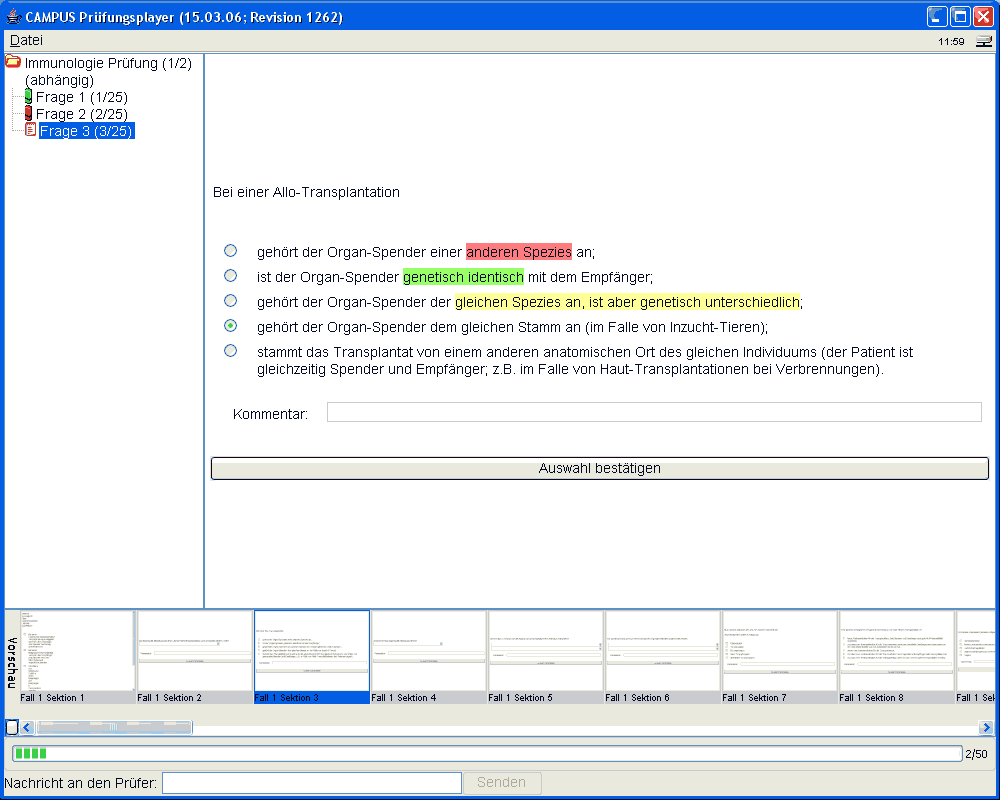Screen dimensions: 1000x800
Task: Click the document icon for Frage 3
Action: 30,130
